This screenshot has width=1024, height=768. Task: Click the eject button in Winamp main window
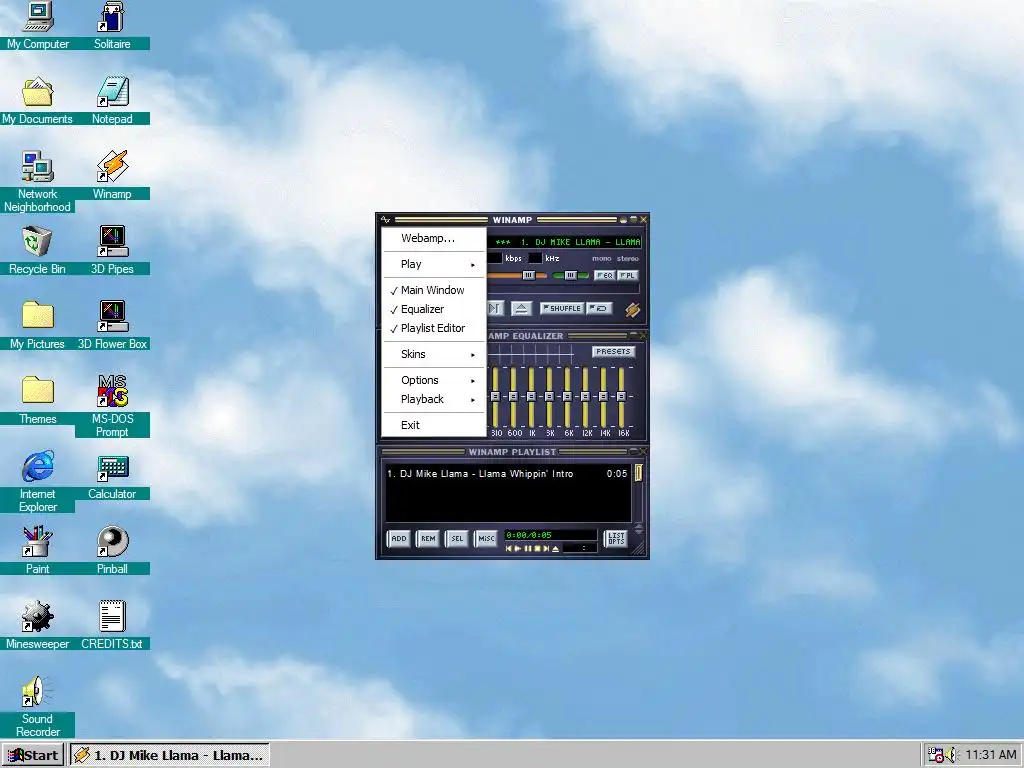pyautogui.click(x=522, y=308)
